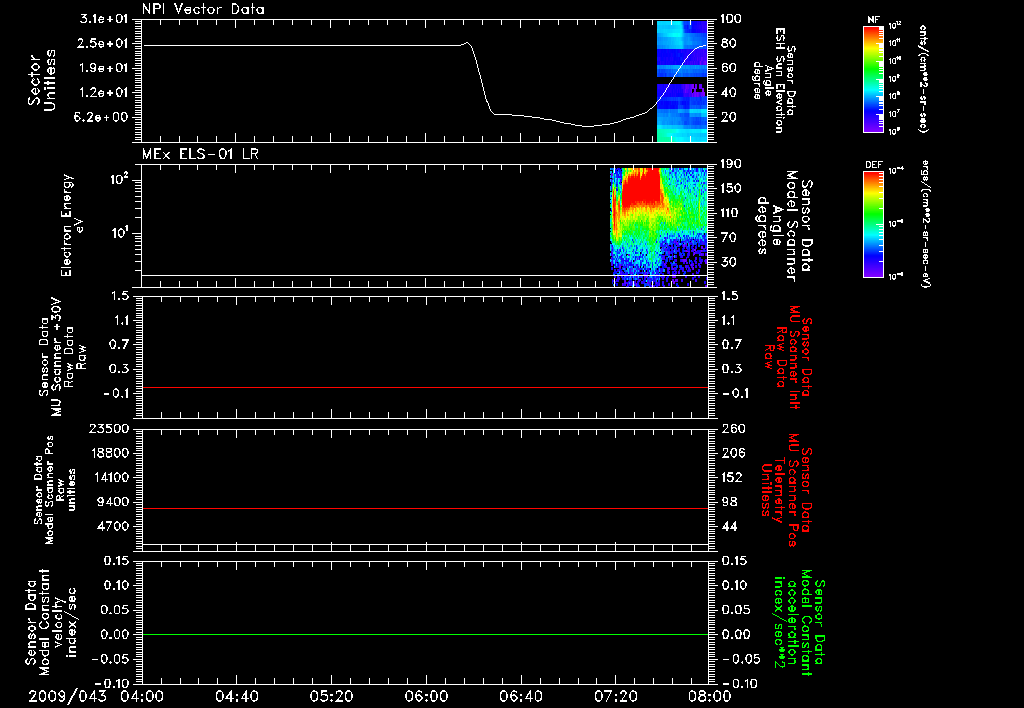Click the '2.5e+01' sector tick label
This screenshot has height=708, width=1024.
[x=104, y=43]
